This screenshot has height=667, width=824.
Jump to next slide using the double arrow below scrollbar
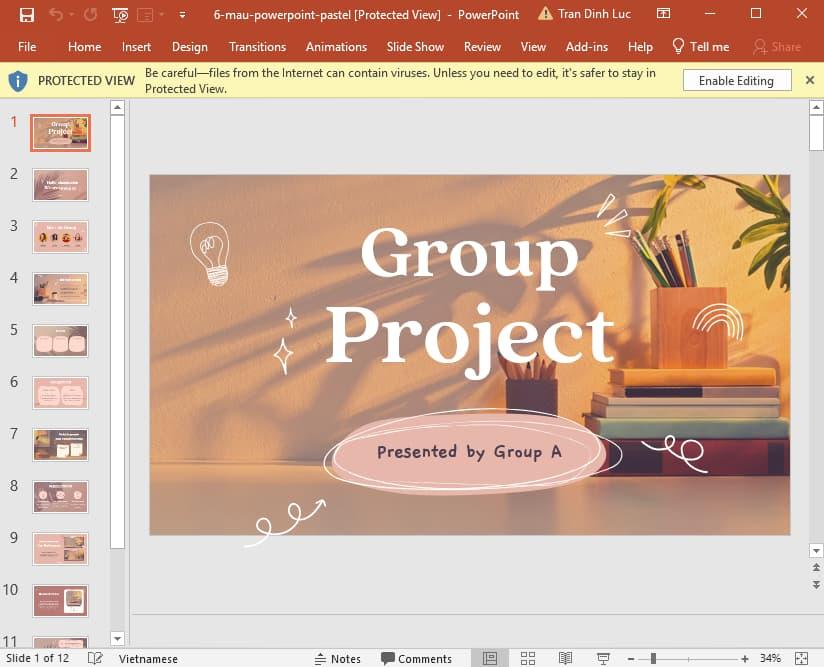click(816, 583)
